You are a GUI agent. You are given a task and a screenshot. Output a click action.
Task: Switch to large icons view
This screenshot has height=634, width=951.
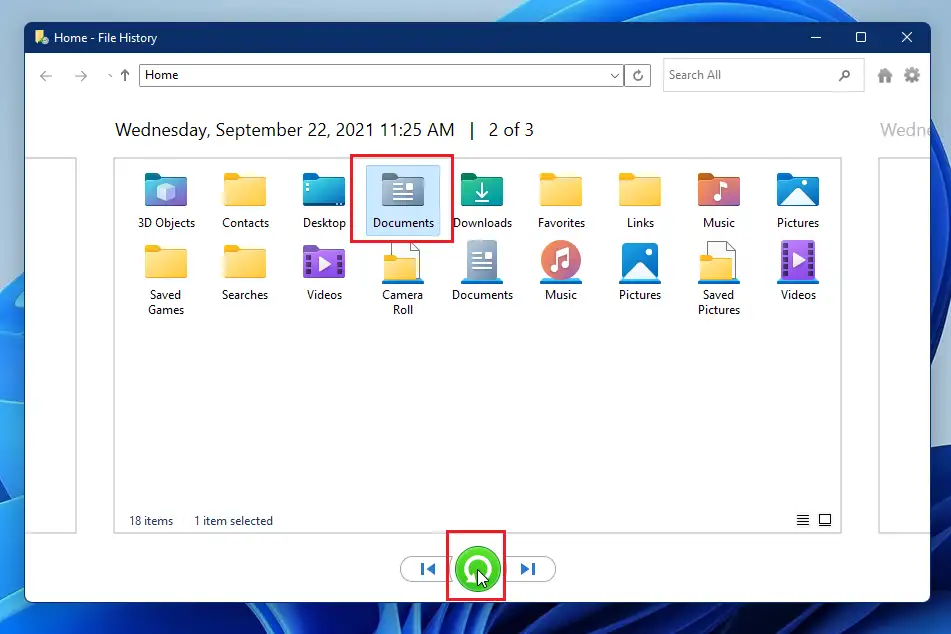(825, 520)
